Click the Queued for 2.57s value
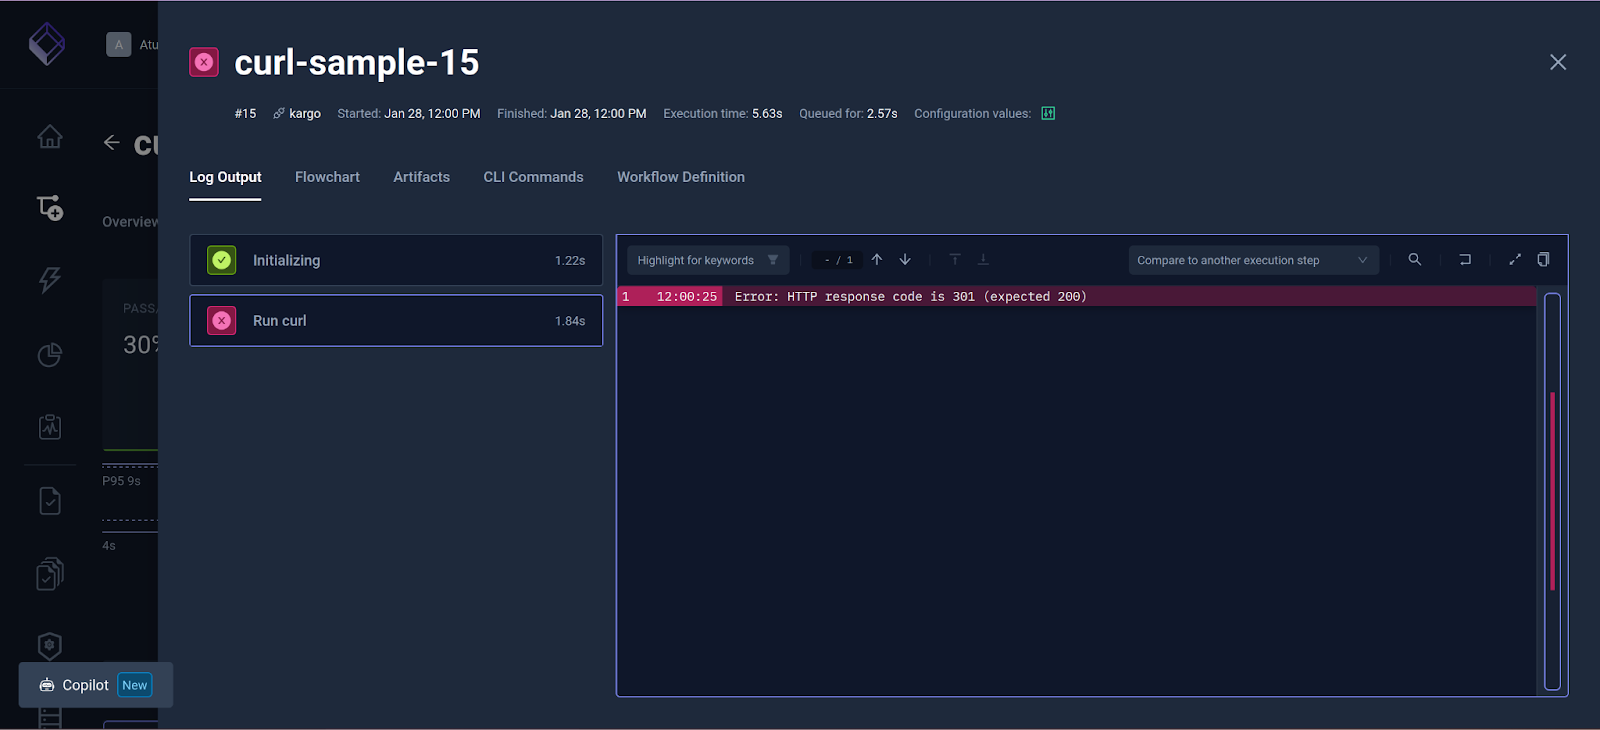The width and height of the screenshot is (1600, 730). tap(882, 114)
